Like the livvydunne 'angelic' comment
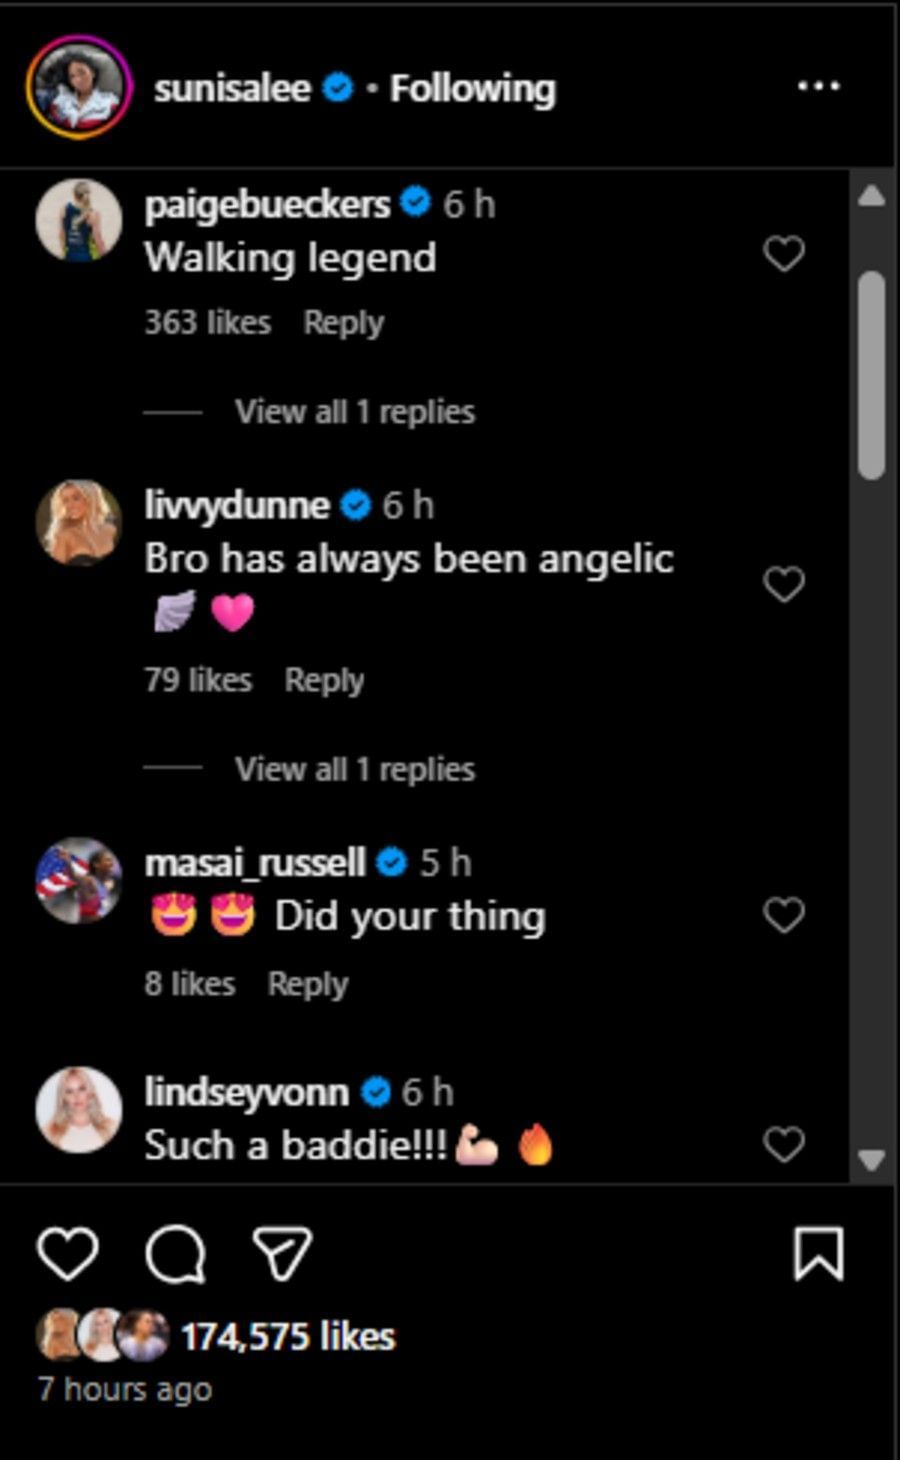 coord(784,584)
